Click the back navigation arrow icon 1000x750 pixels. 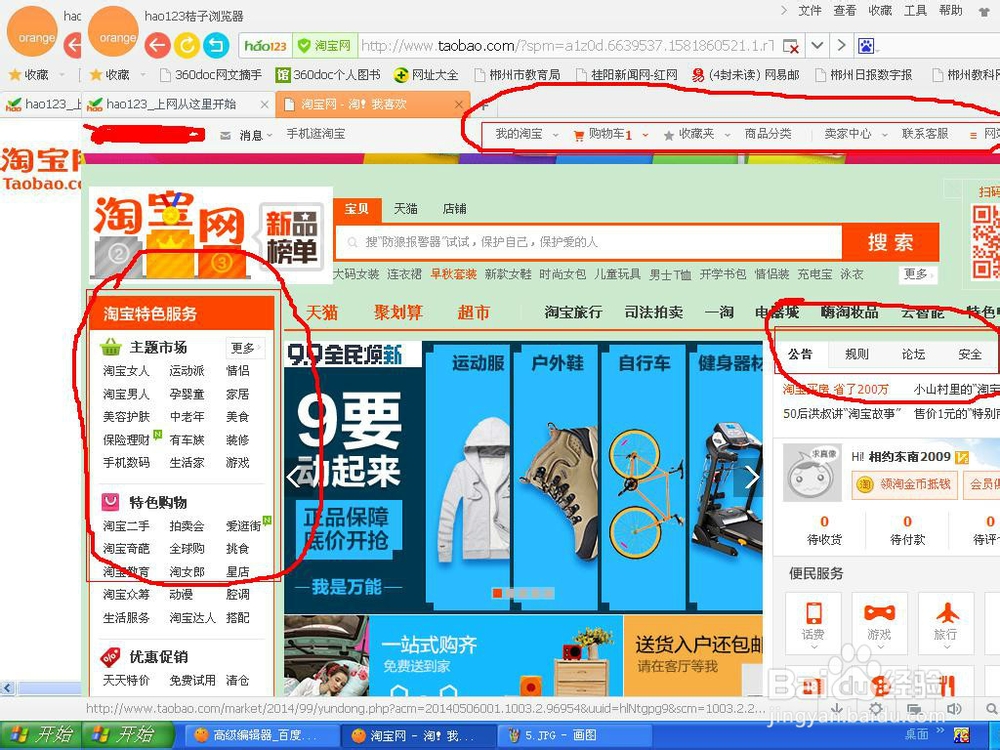158,45
